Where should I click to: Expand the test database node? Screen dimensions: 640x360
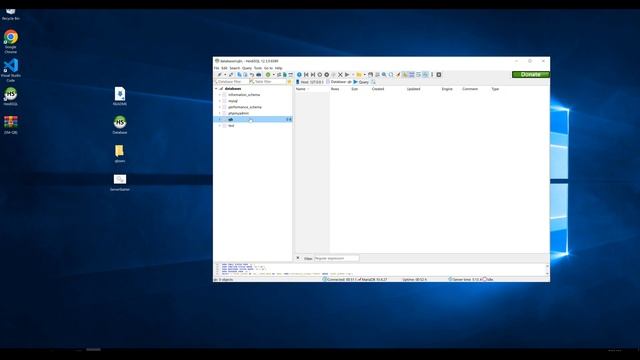click(x=220, y=126)
